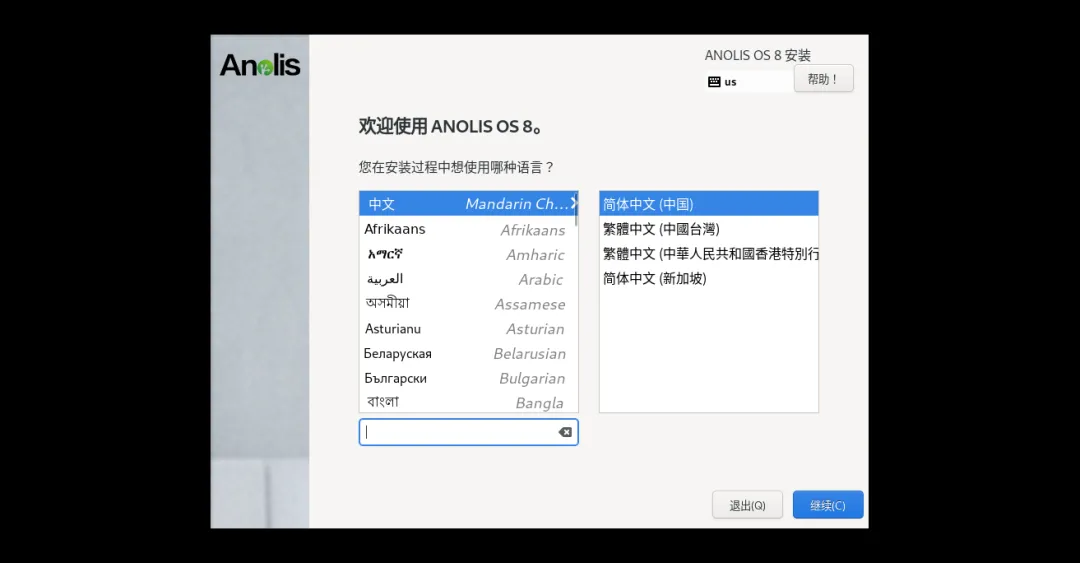Select the Arabic language row
The height and width of the screenshot is (563, 1080).
coord(468,279)
